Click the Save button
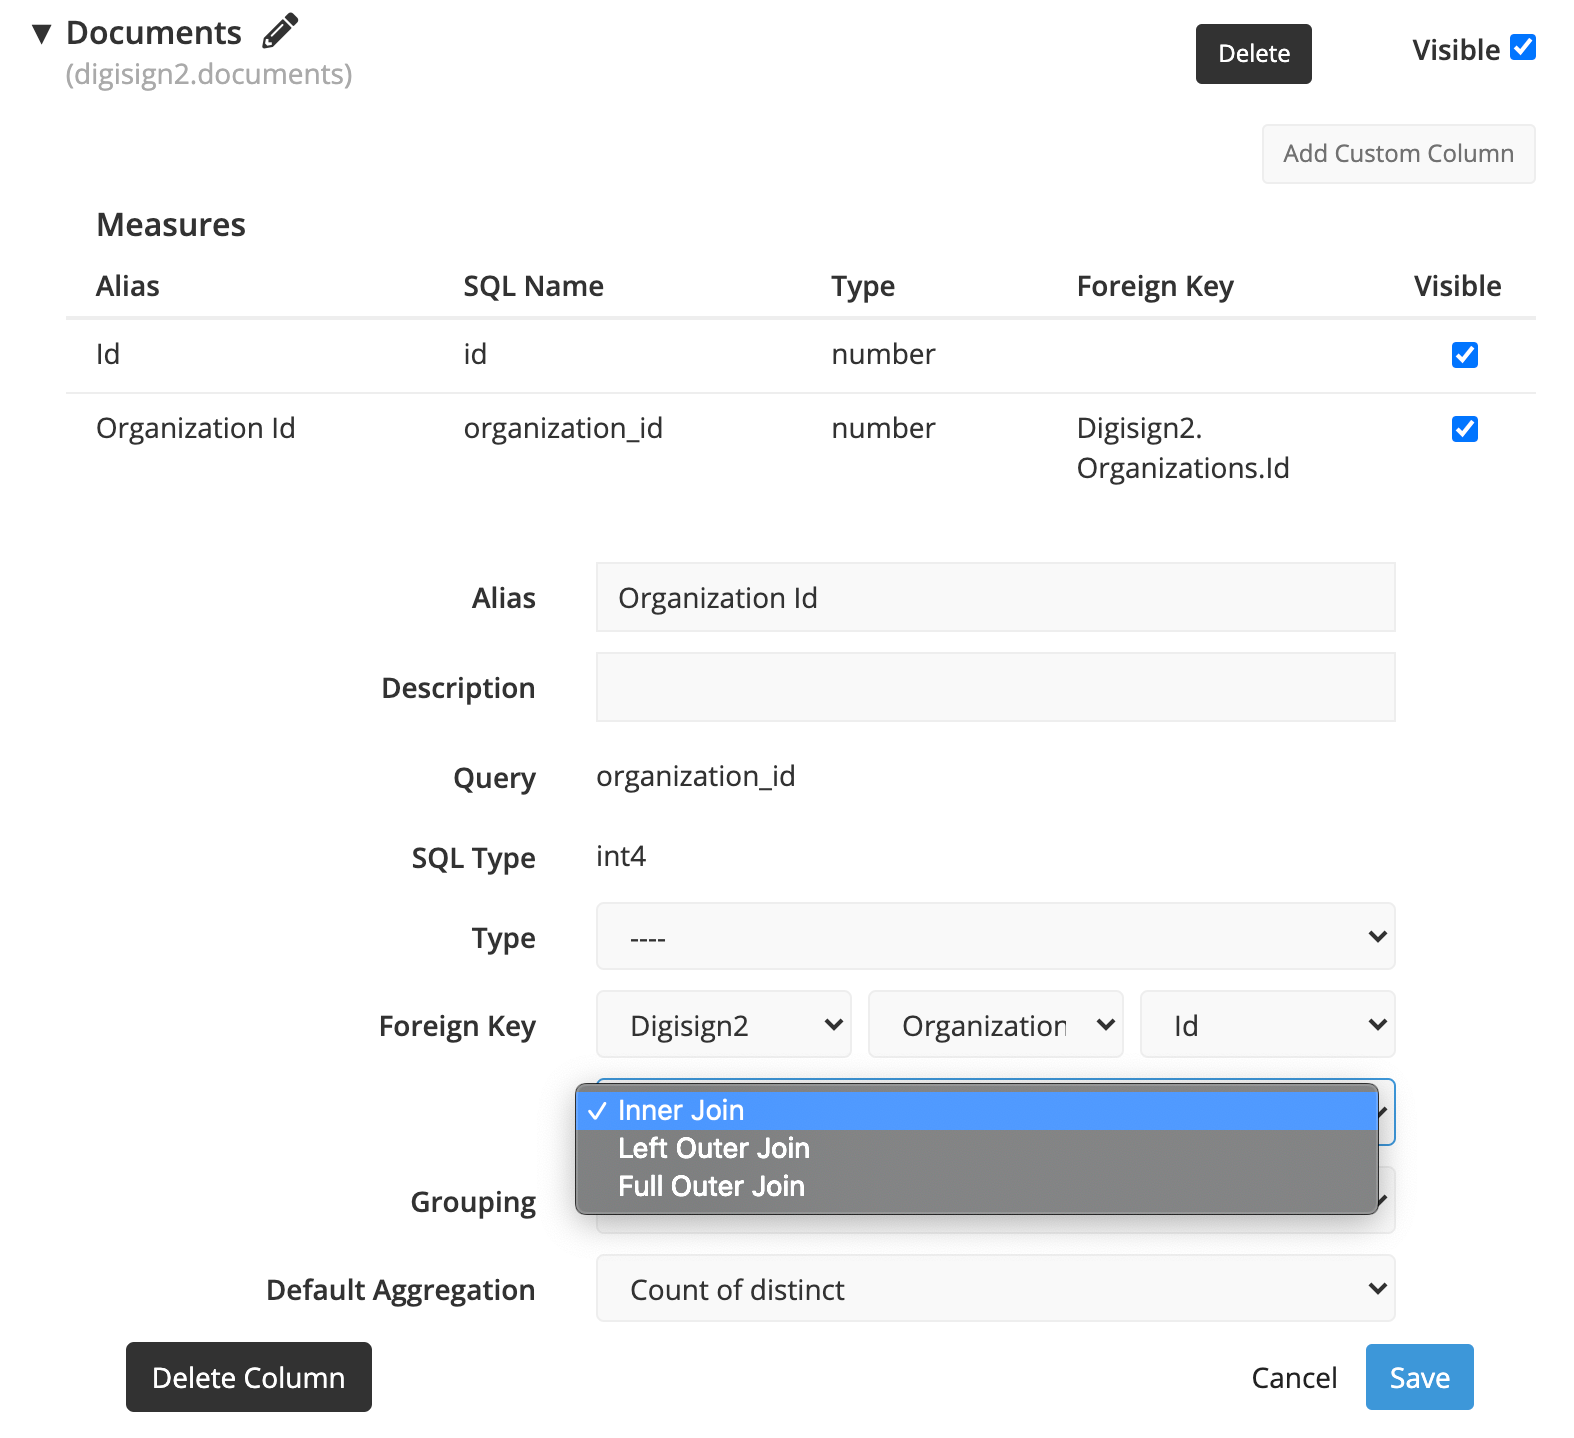The image size is (1574, 1438). tap(1419, 1377)
